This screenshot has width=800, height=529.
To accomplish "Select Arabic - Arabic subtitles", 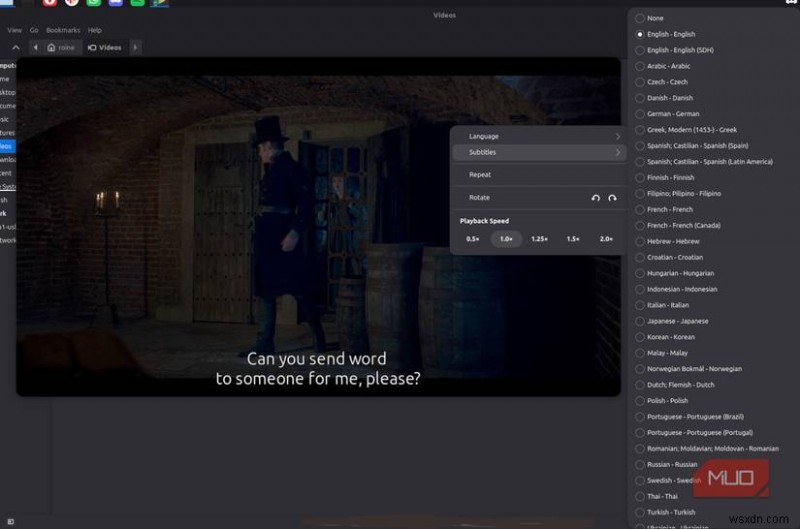I will [x=663, y=66].
